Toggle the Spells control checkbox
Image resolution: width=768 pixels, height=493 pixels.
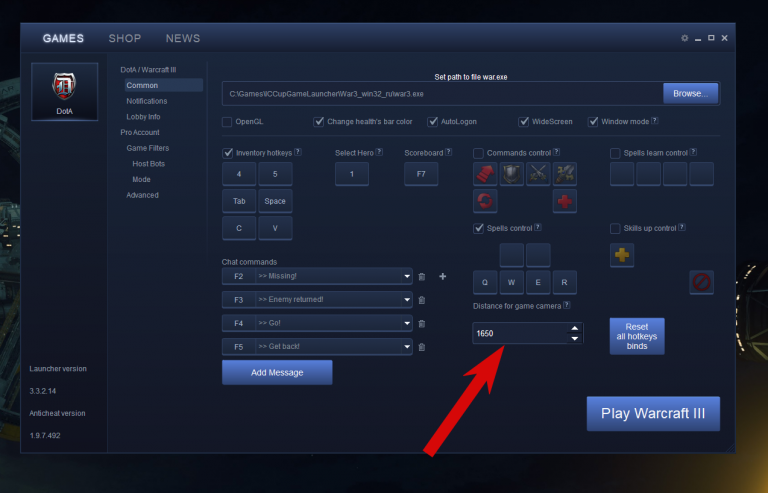click(479, 228)
